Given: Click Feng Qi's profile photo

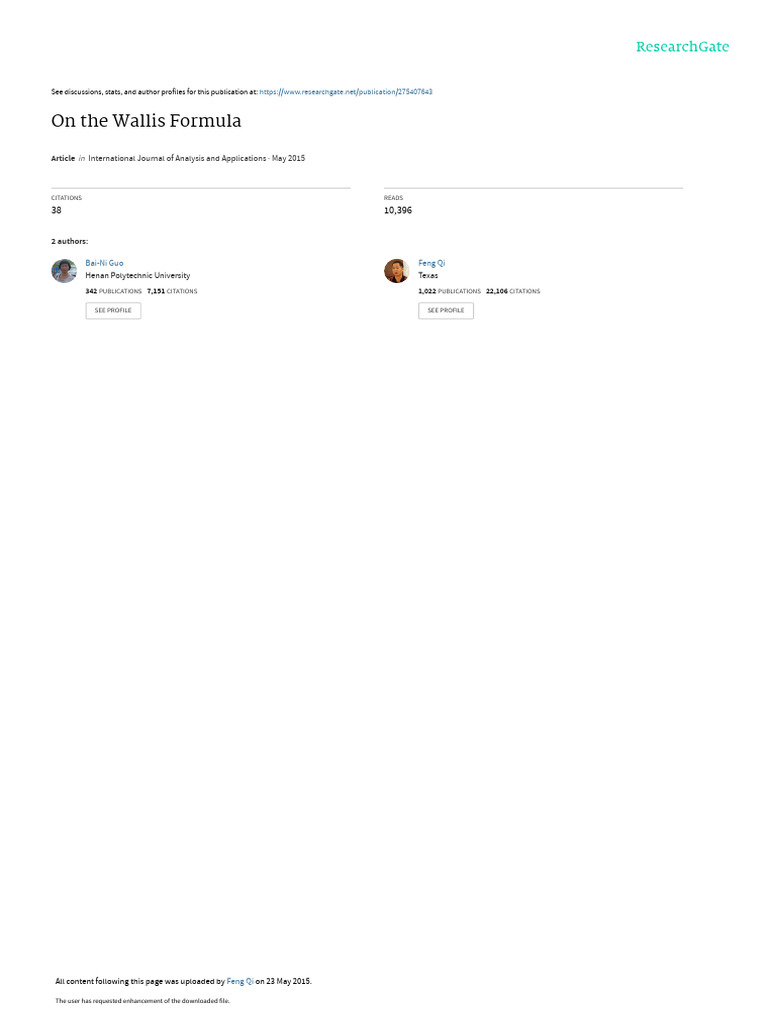Looking at the screenshot, I should [x=396, y=271].
